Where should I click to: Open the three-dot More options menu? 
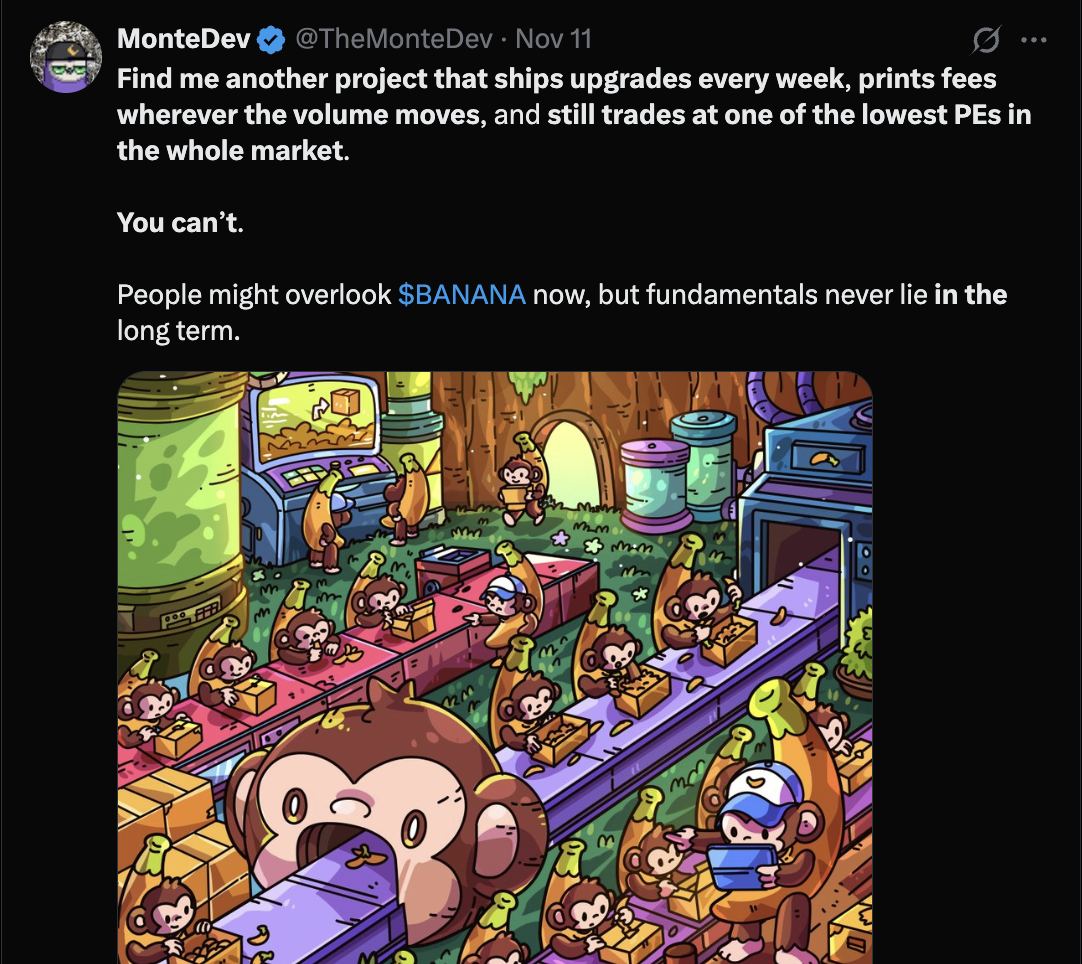(x=1033, y=40)
